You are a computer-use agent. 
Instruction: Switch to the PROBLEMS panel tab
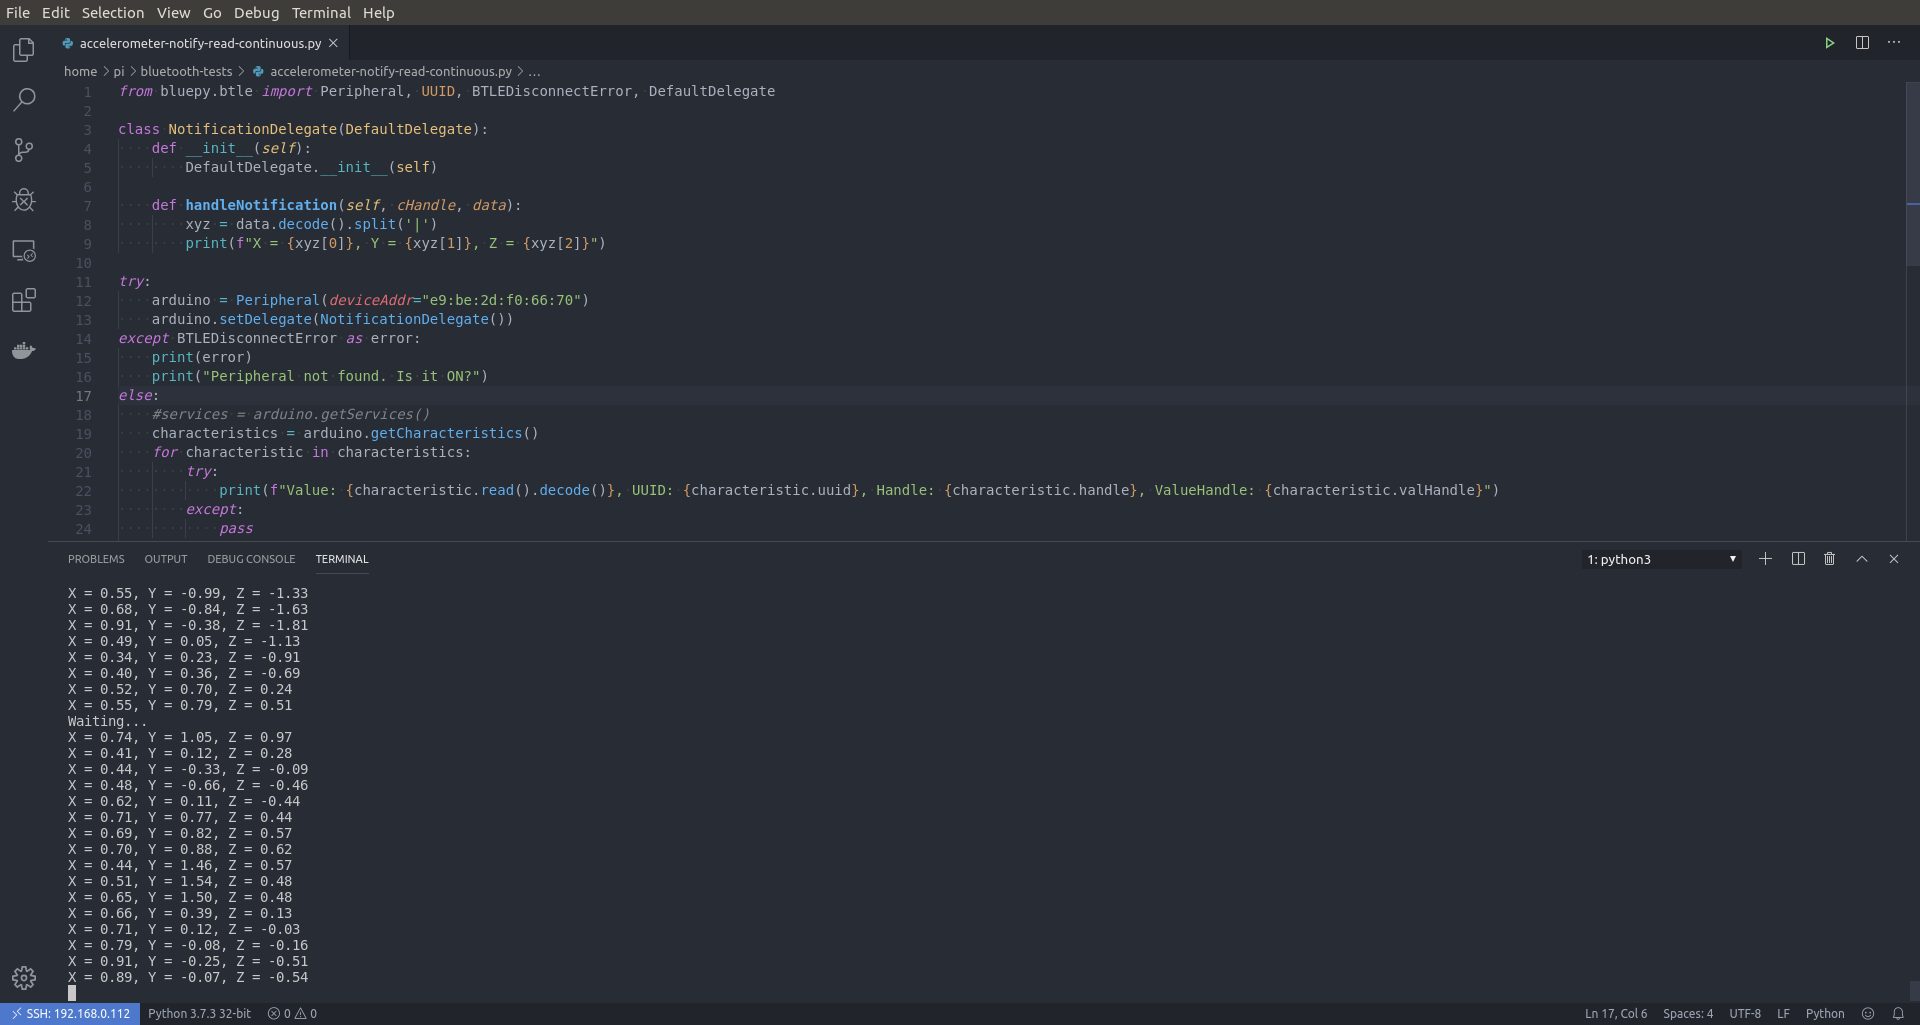click(96, 559)
